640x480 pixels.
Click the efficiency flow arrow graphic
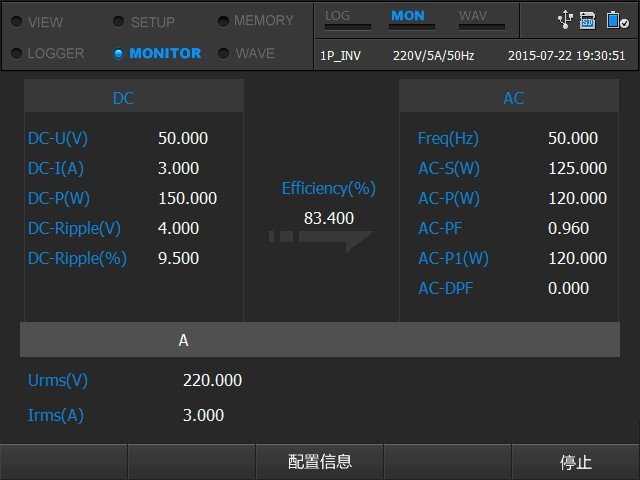tap(320, 239)
